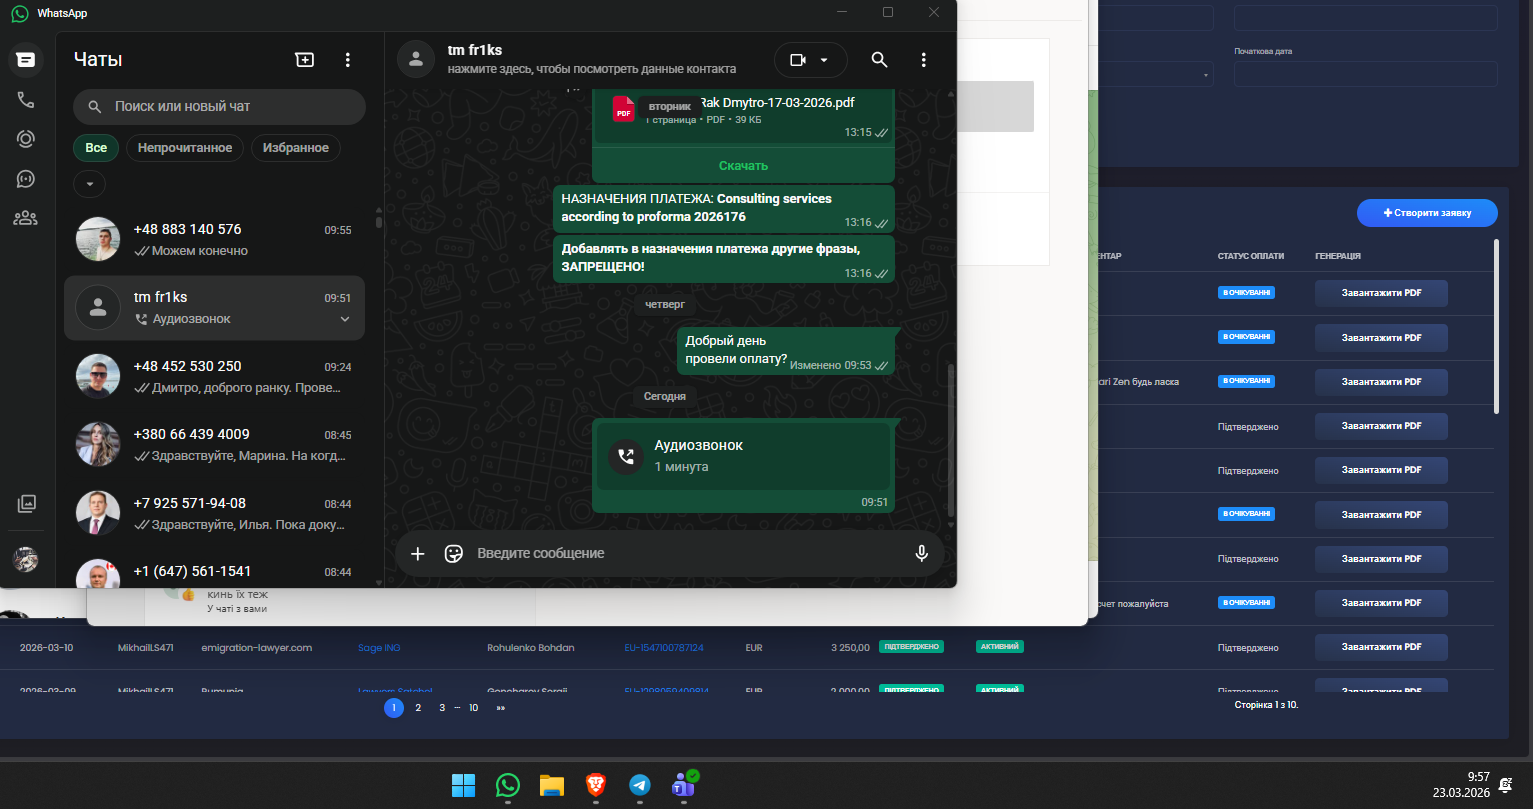Select the Непрочитанное chat filter
Viewport: 1533px width, 809px height.
pyautogui.click(x=185, y=148)
